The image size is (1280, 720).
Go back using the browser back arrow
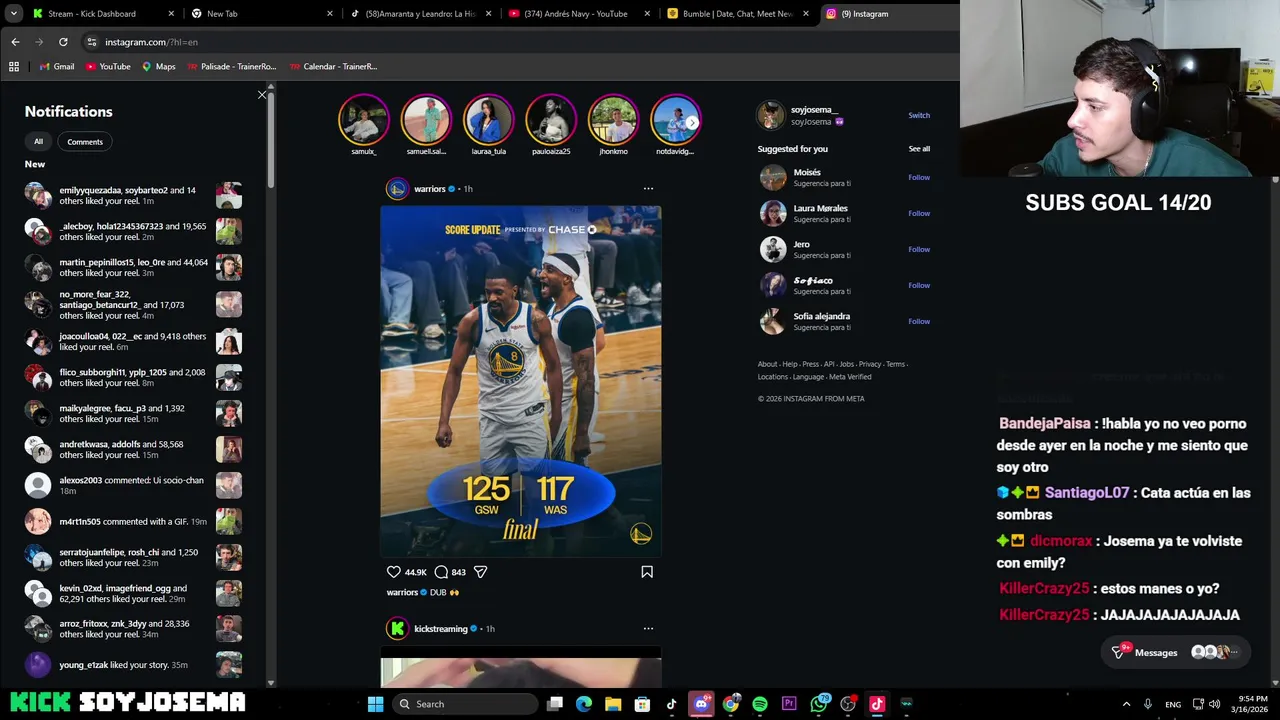(15, 42)
